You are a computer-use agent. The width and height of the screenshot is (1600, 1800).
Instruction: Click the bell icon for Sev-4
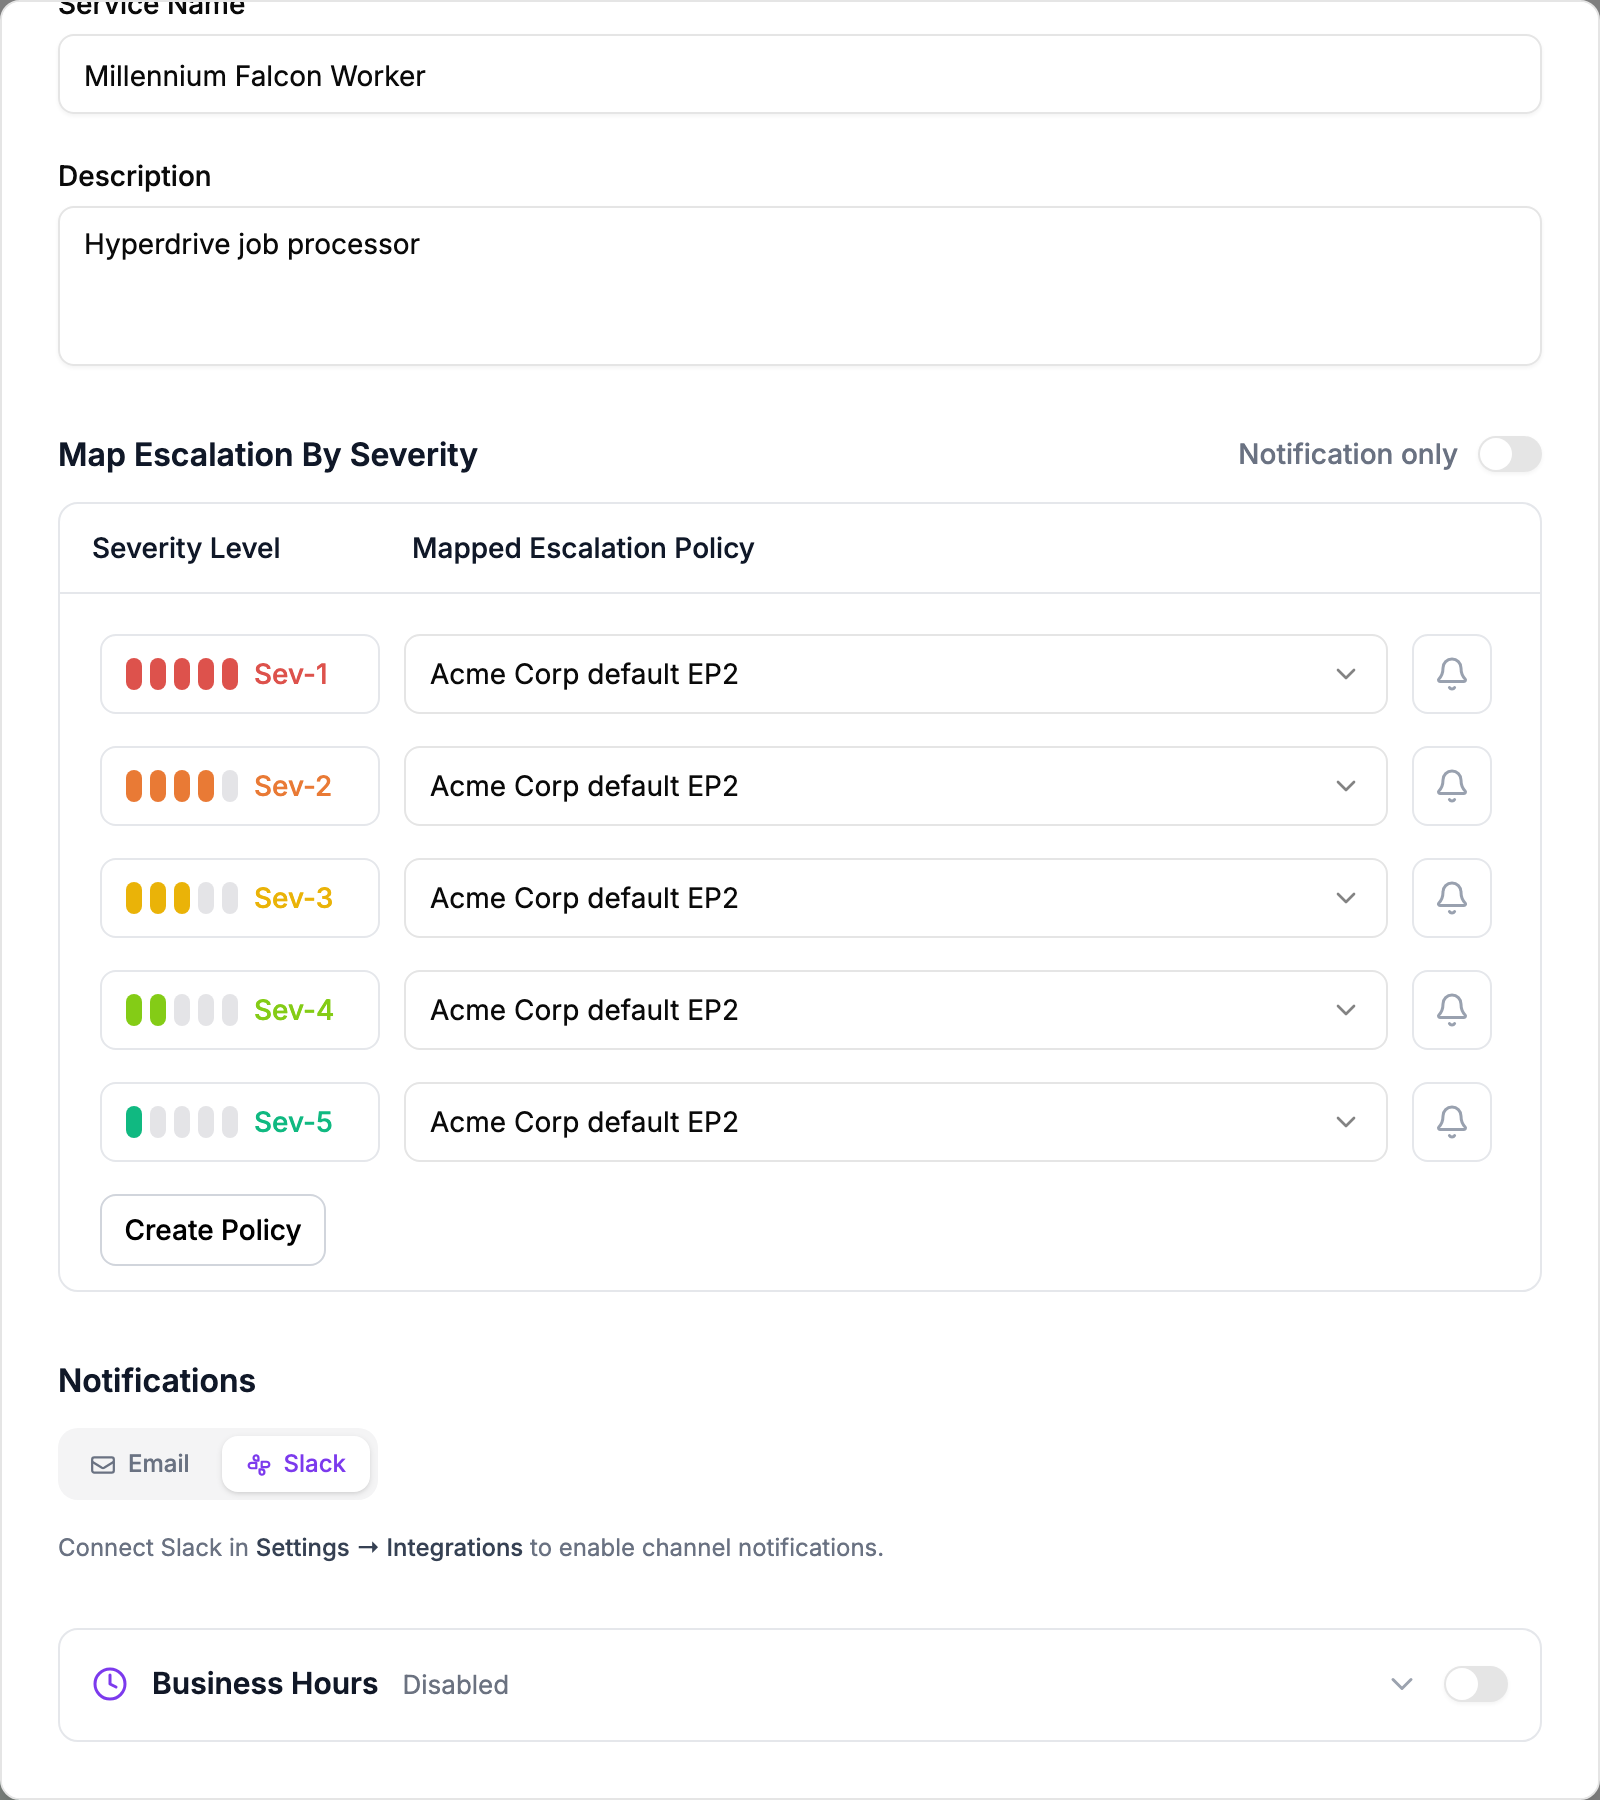click(x=1451, y=1010)
